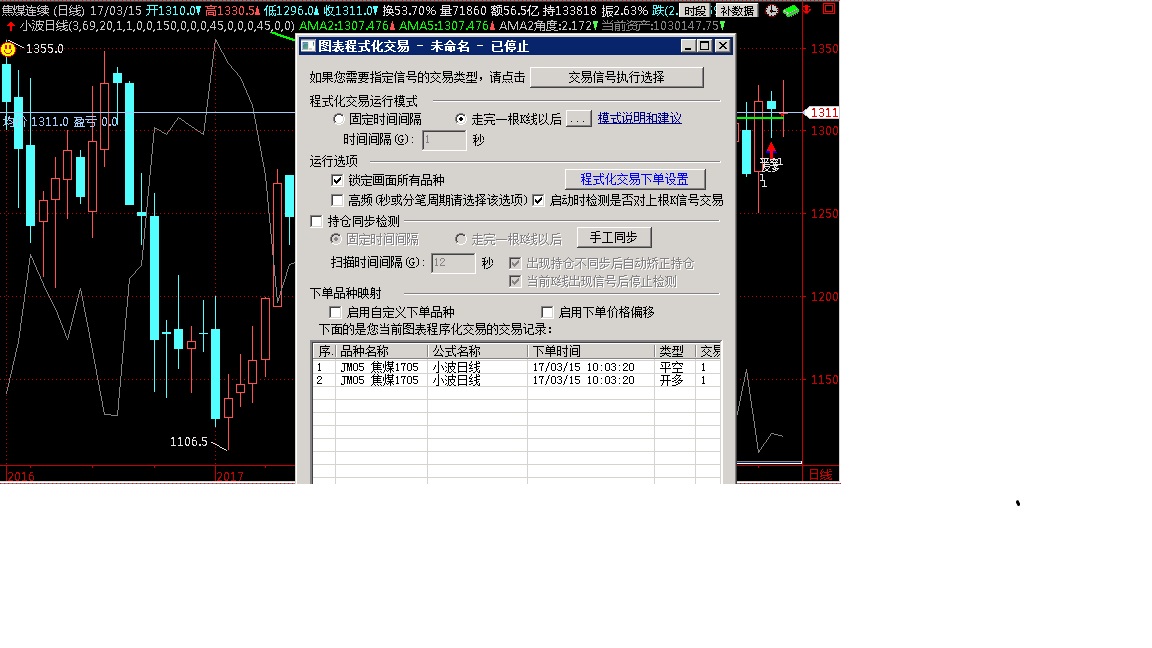1152x648 pixels.
Task: Select first trade record row JM05 平空
Action: click(x=500, y=367)
